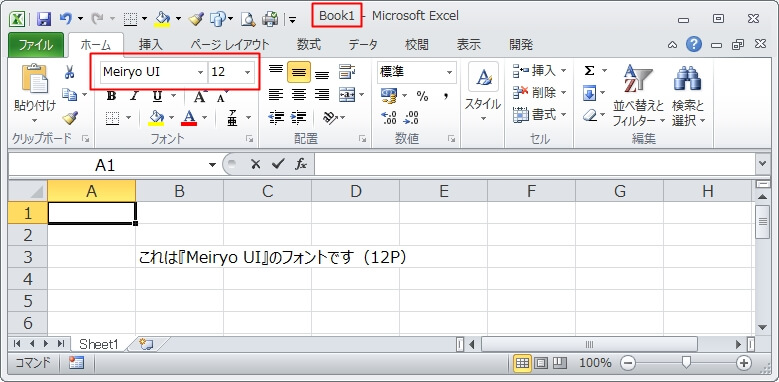779x382 pixels.
Task: Open Excel Help question mark icon
Action: (x=694, y=45)
